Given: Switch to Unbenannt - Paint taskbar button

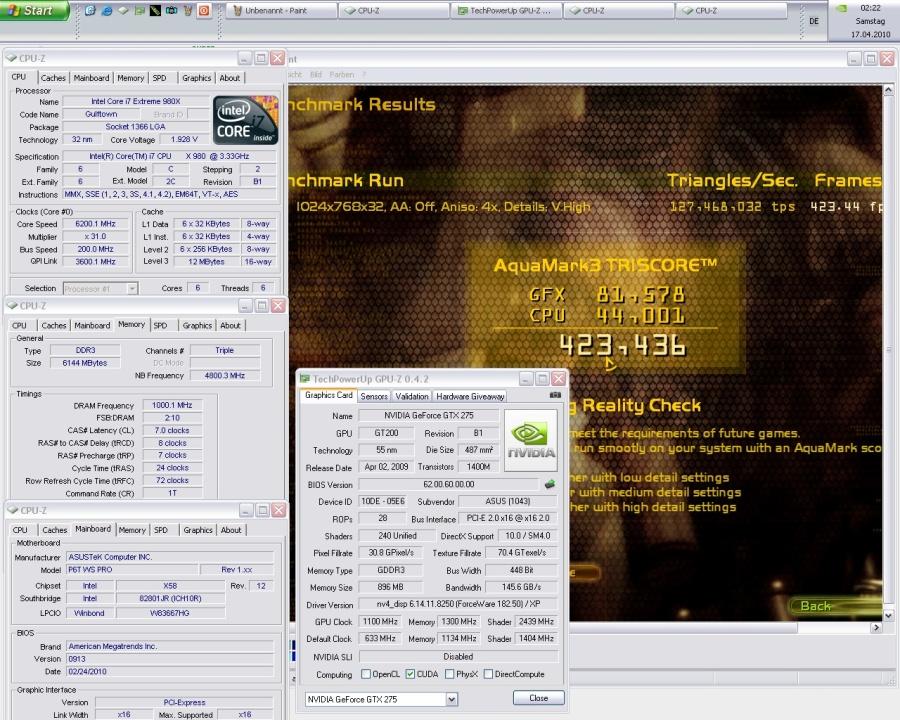Looking at the screenshot, I should click(281, 10).
